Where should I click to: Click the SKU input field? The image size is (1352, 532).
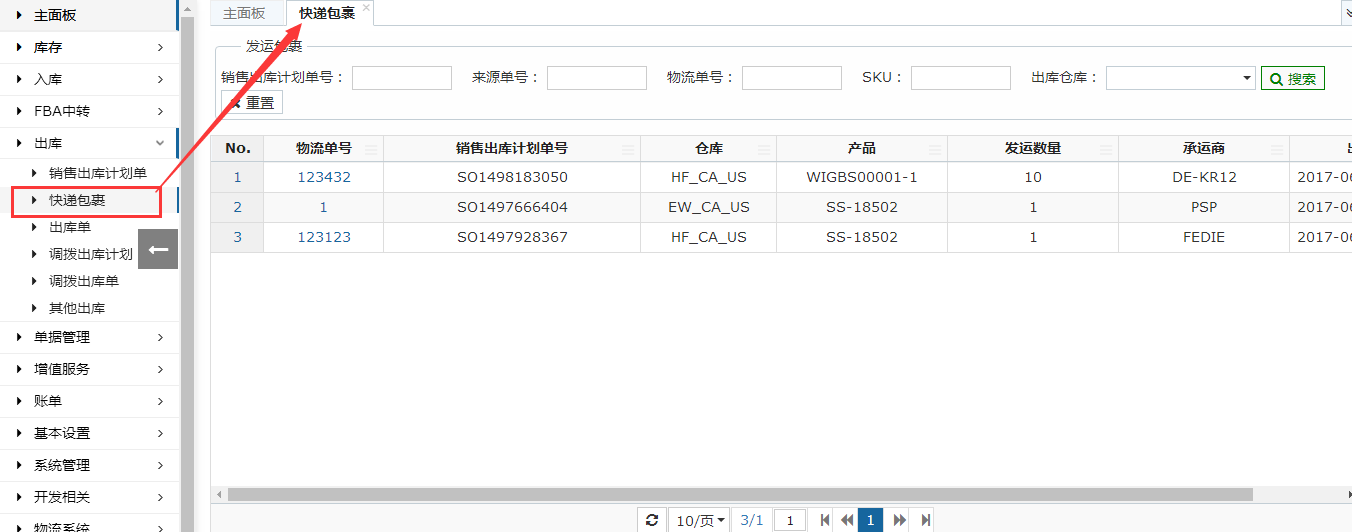pyautogui.click(x=961, y=78)
